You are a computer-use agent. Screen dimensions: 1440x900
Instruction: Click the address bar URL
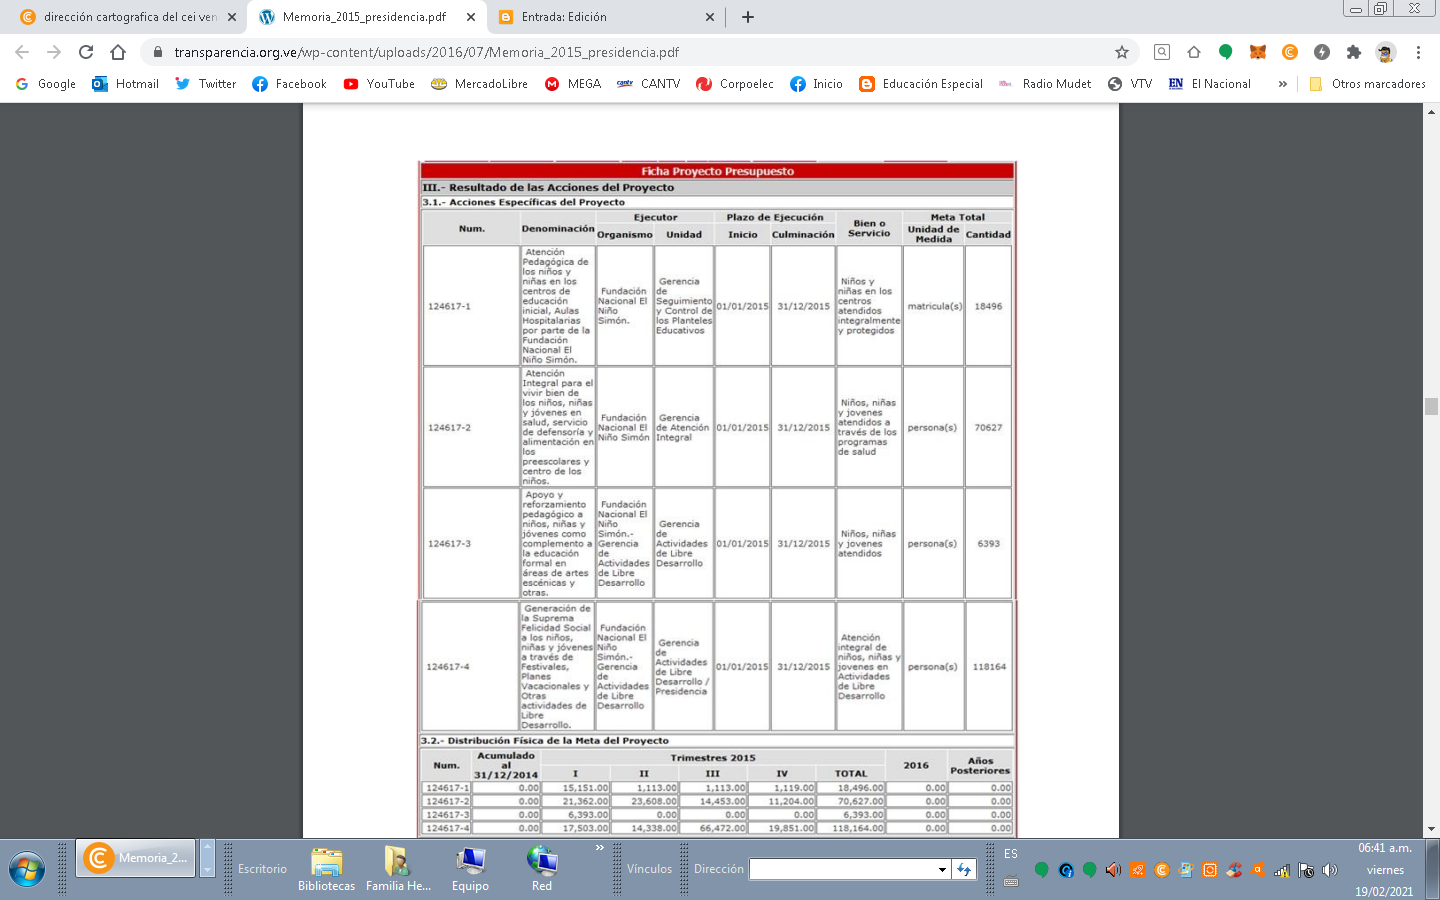[427, 52]
